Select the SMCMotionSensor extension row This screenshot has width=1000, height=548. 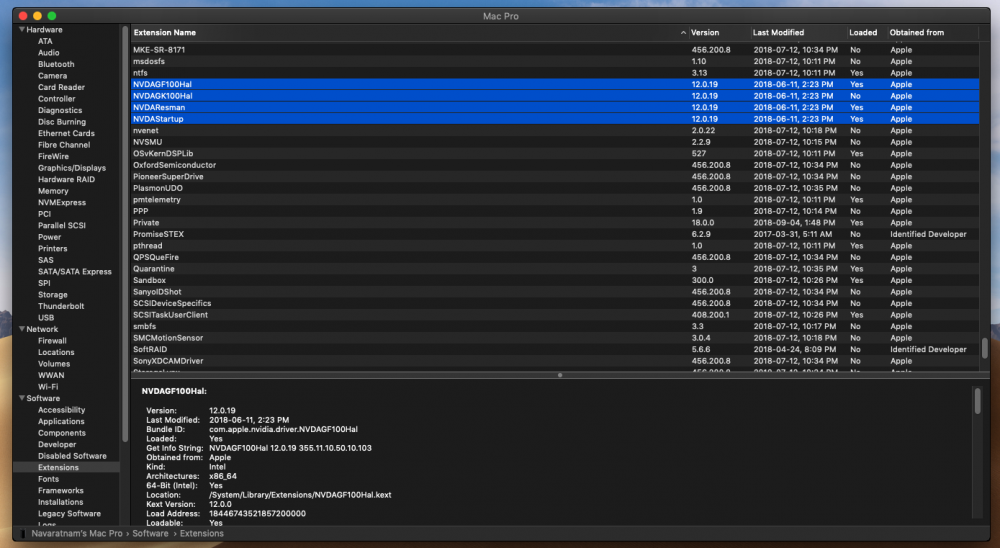coord(555,338)
